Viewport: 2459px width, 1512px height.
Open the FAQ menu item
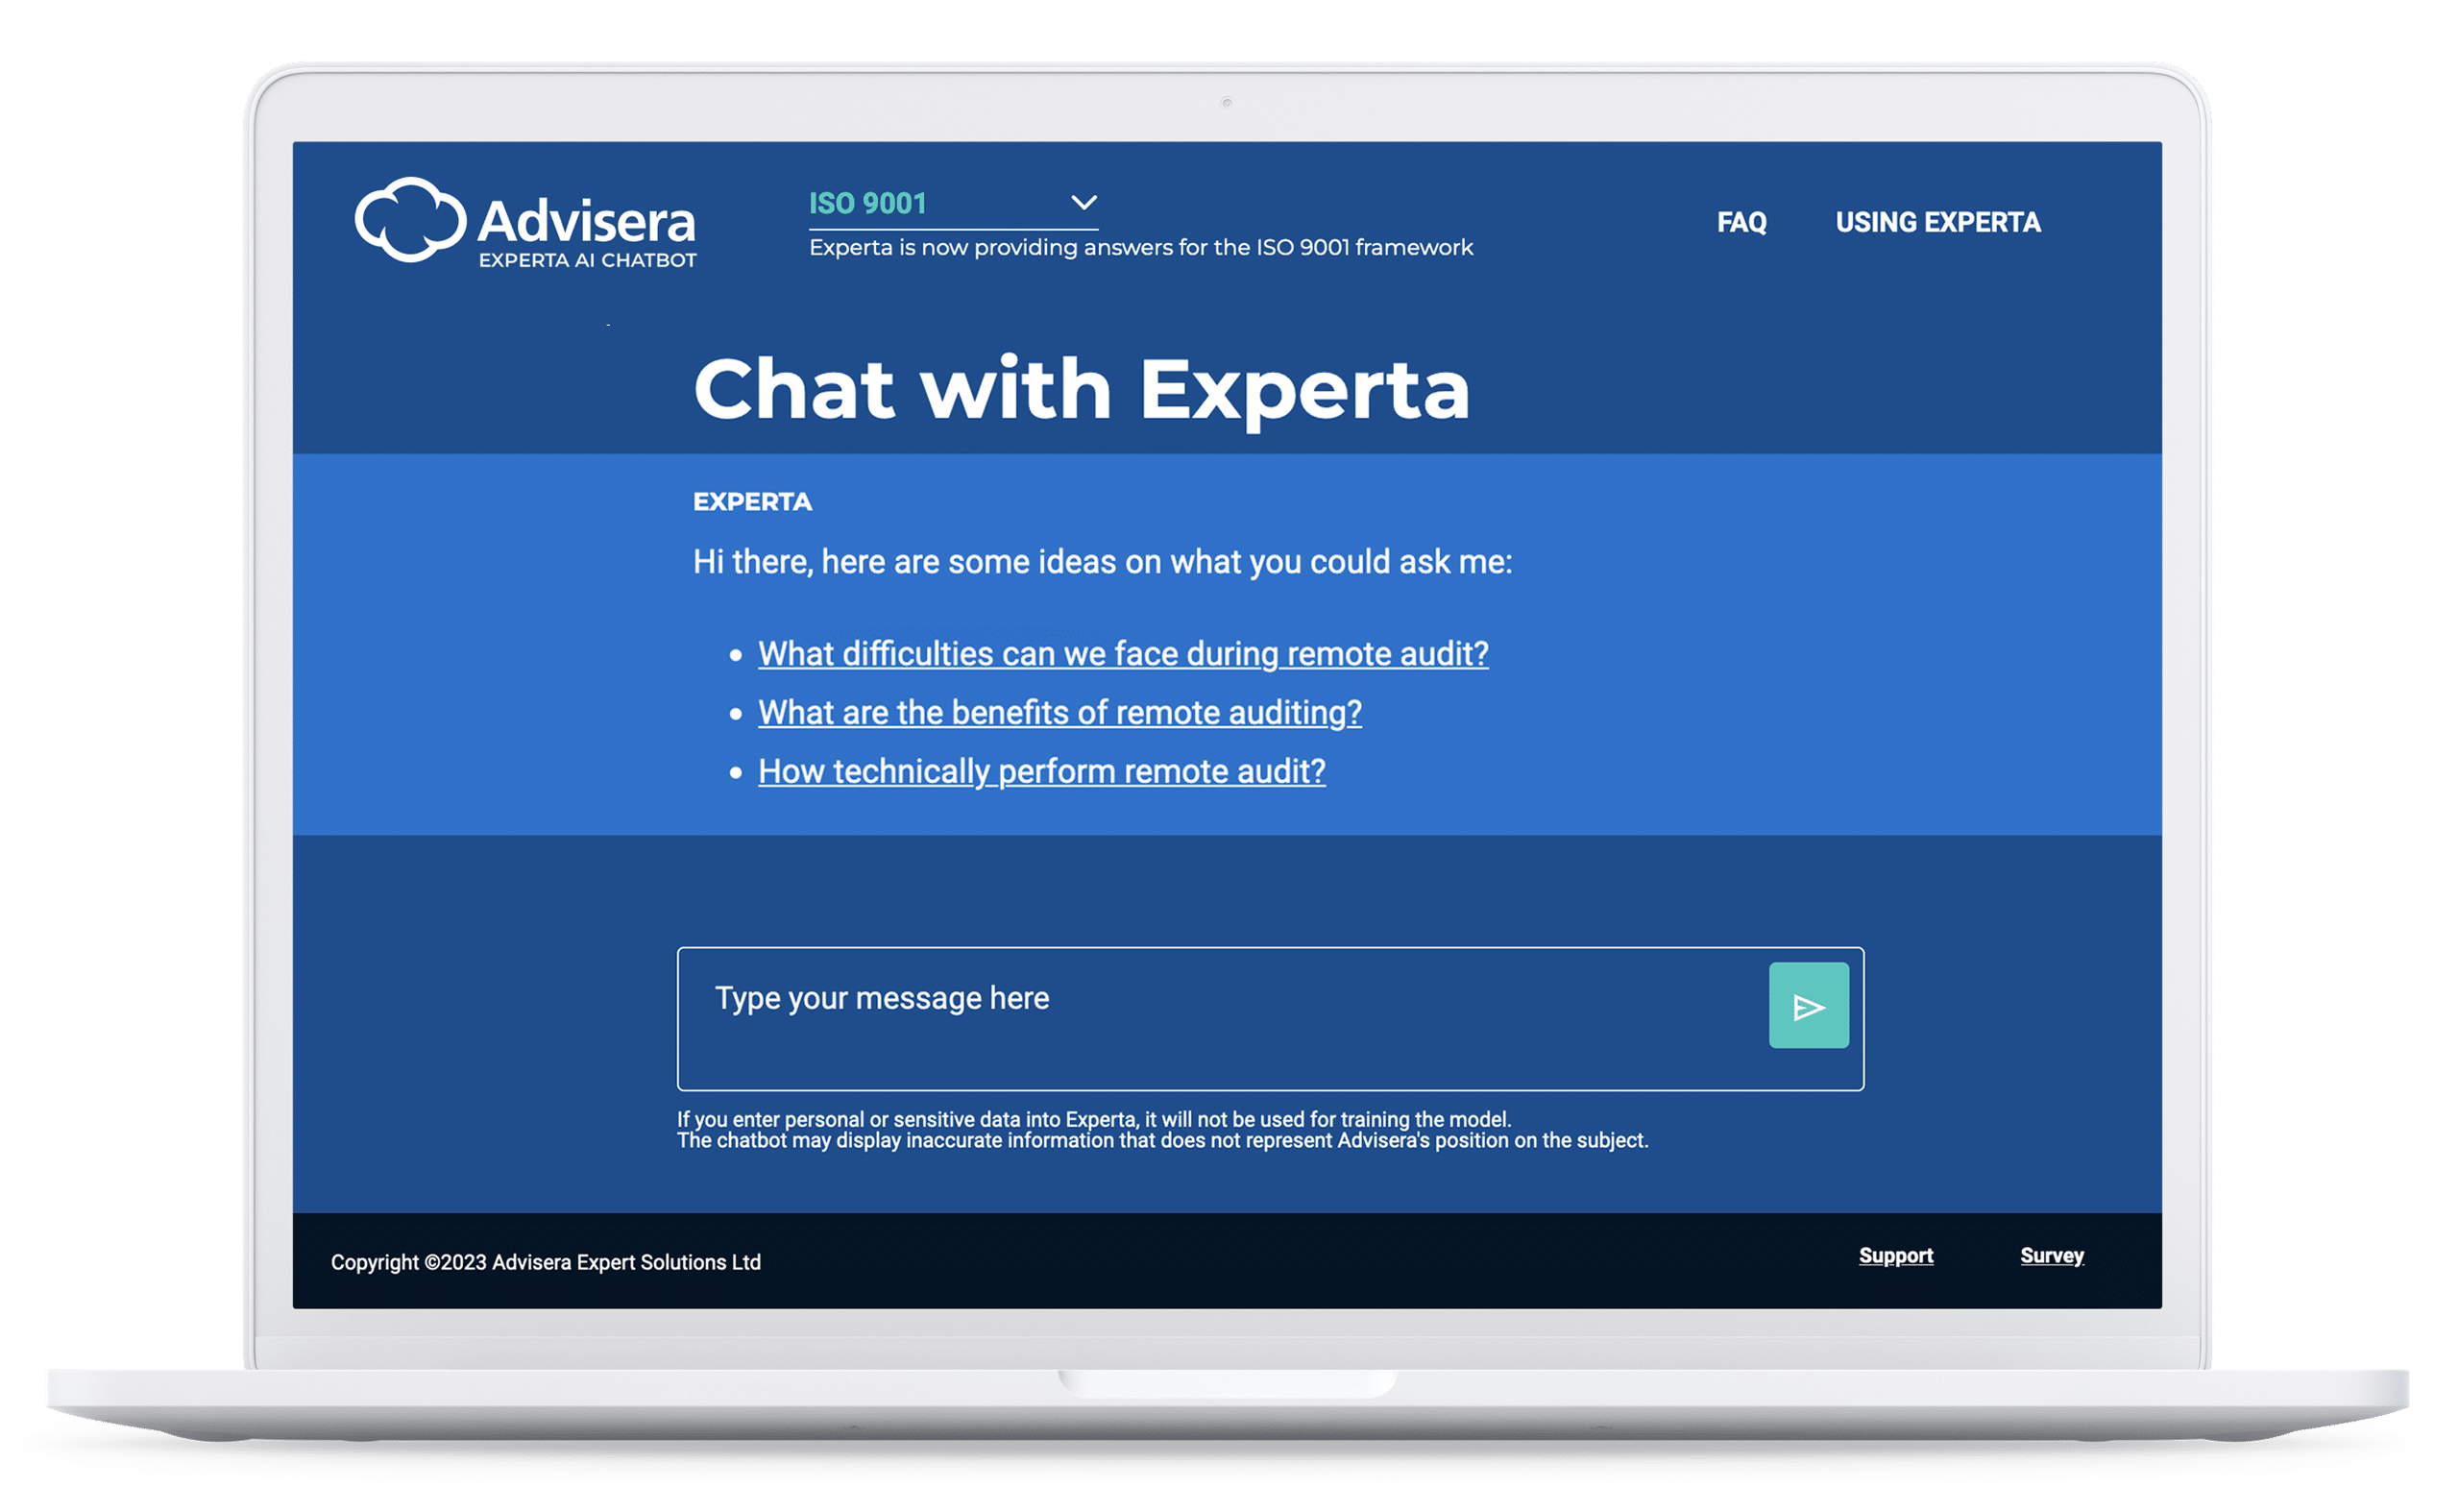pos(1736,223)
